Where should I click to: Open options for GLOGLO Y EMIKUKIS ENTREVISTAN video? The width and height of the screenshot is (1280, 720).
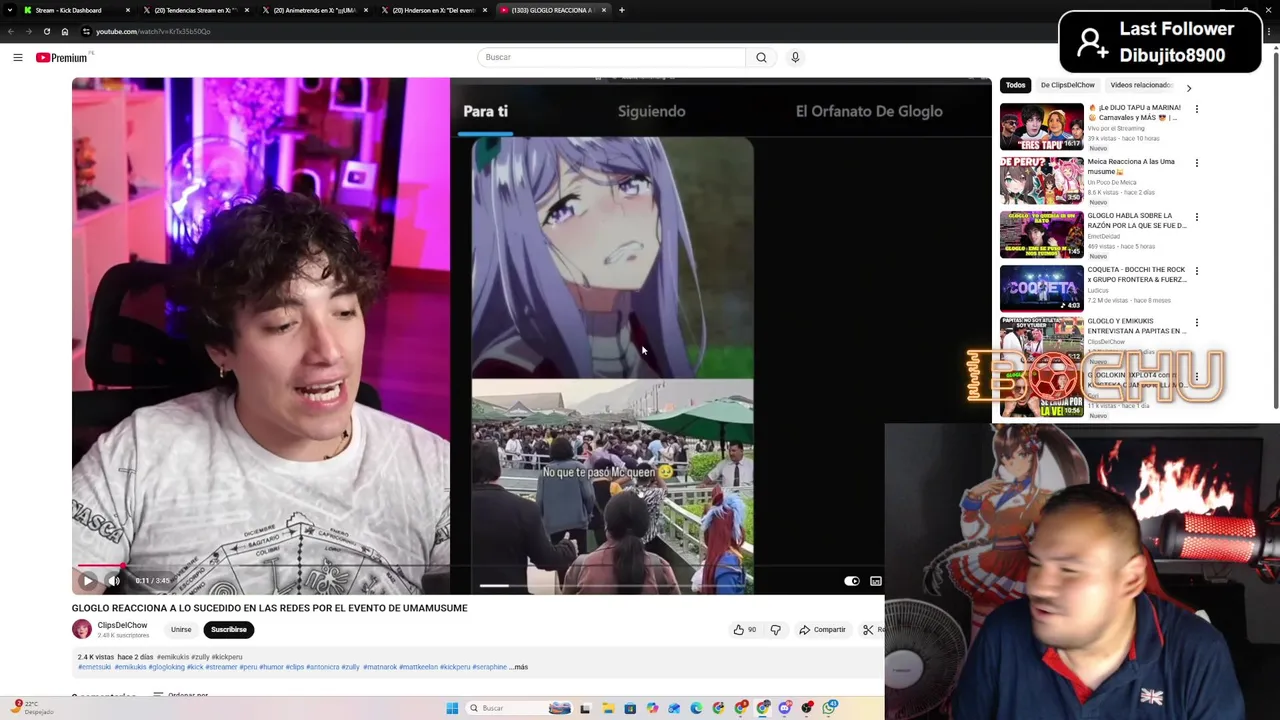click(1197, 323)
